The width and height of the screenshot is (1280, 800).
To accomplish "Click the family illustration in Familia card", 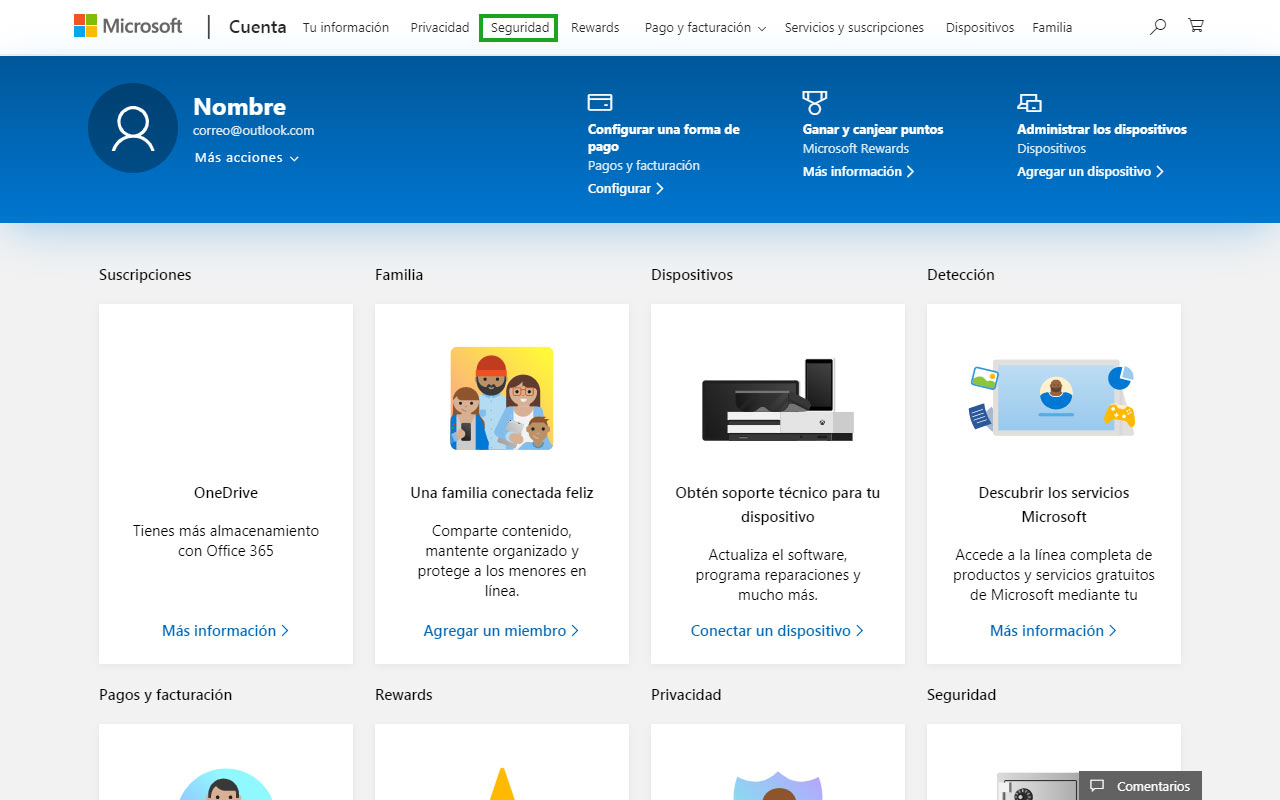I will pyautogui.click(x=502, y=398).
